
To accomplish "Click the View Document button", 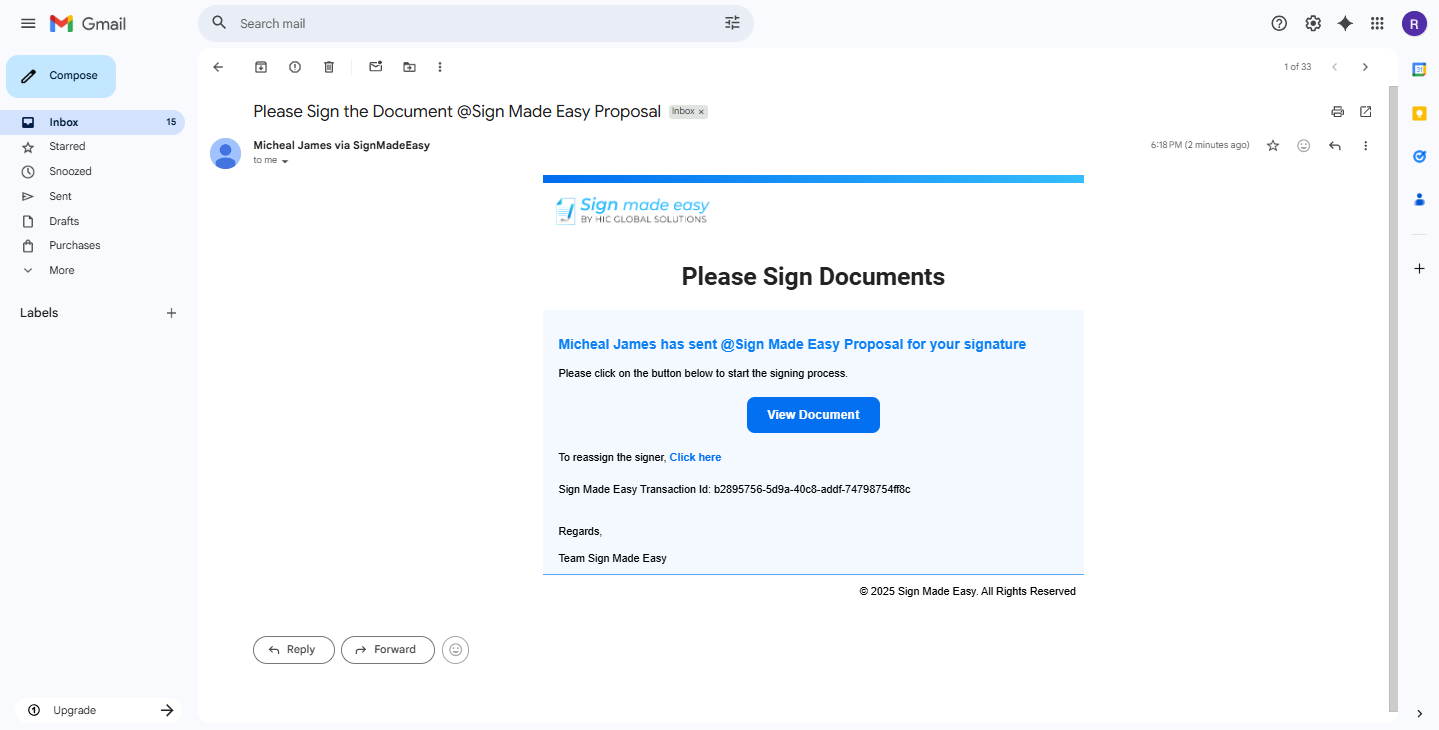I will tap(813, 415).
